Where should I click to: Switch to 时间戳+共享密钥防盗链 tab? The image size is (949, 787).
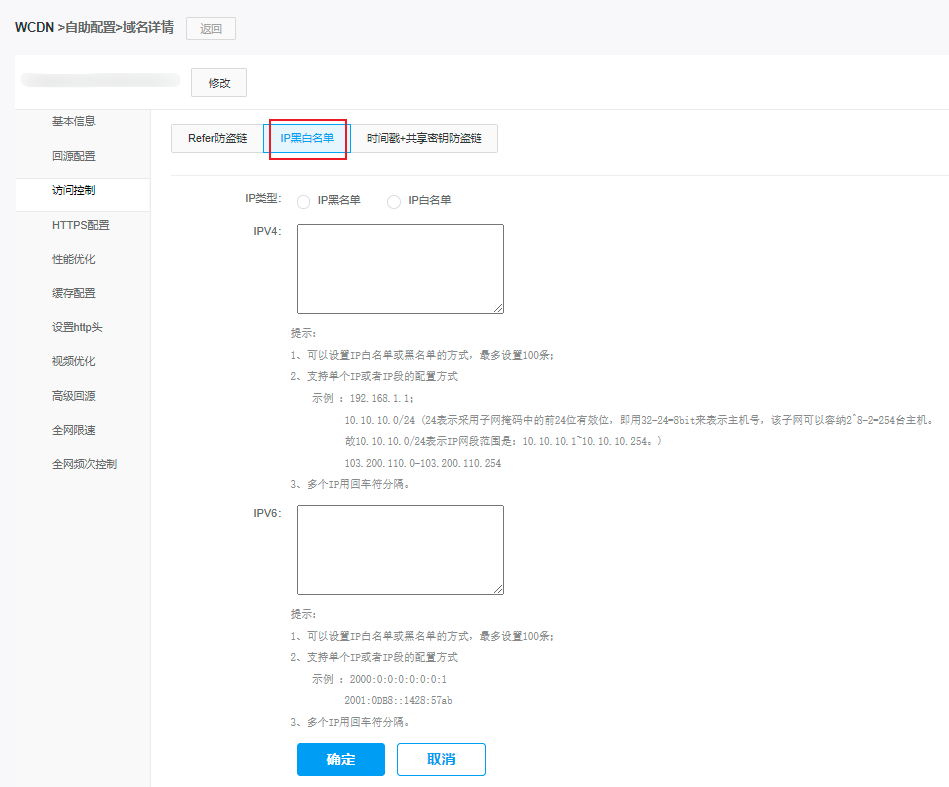(x=424, y=139)
